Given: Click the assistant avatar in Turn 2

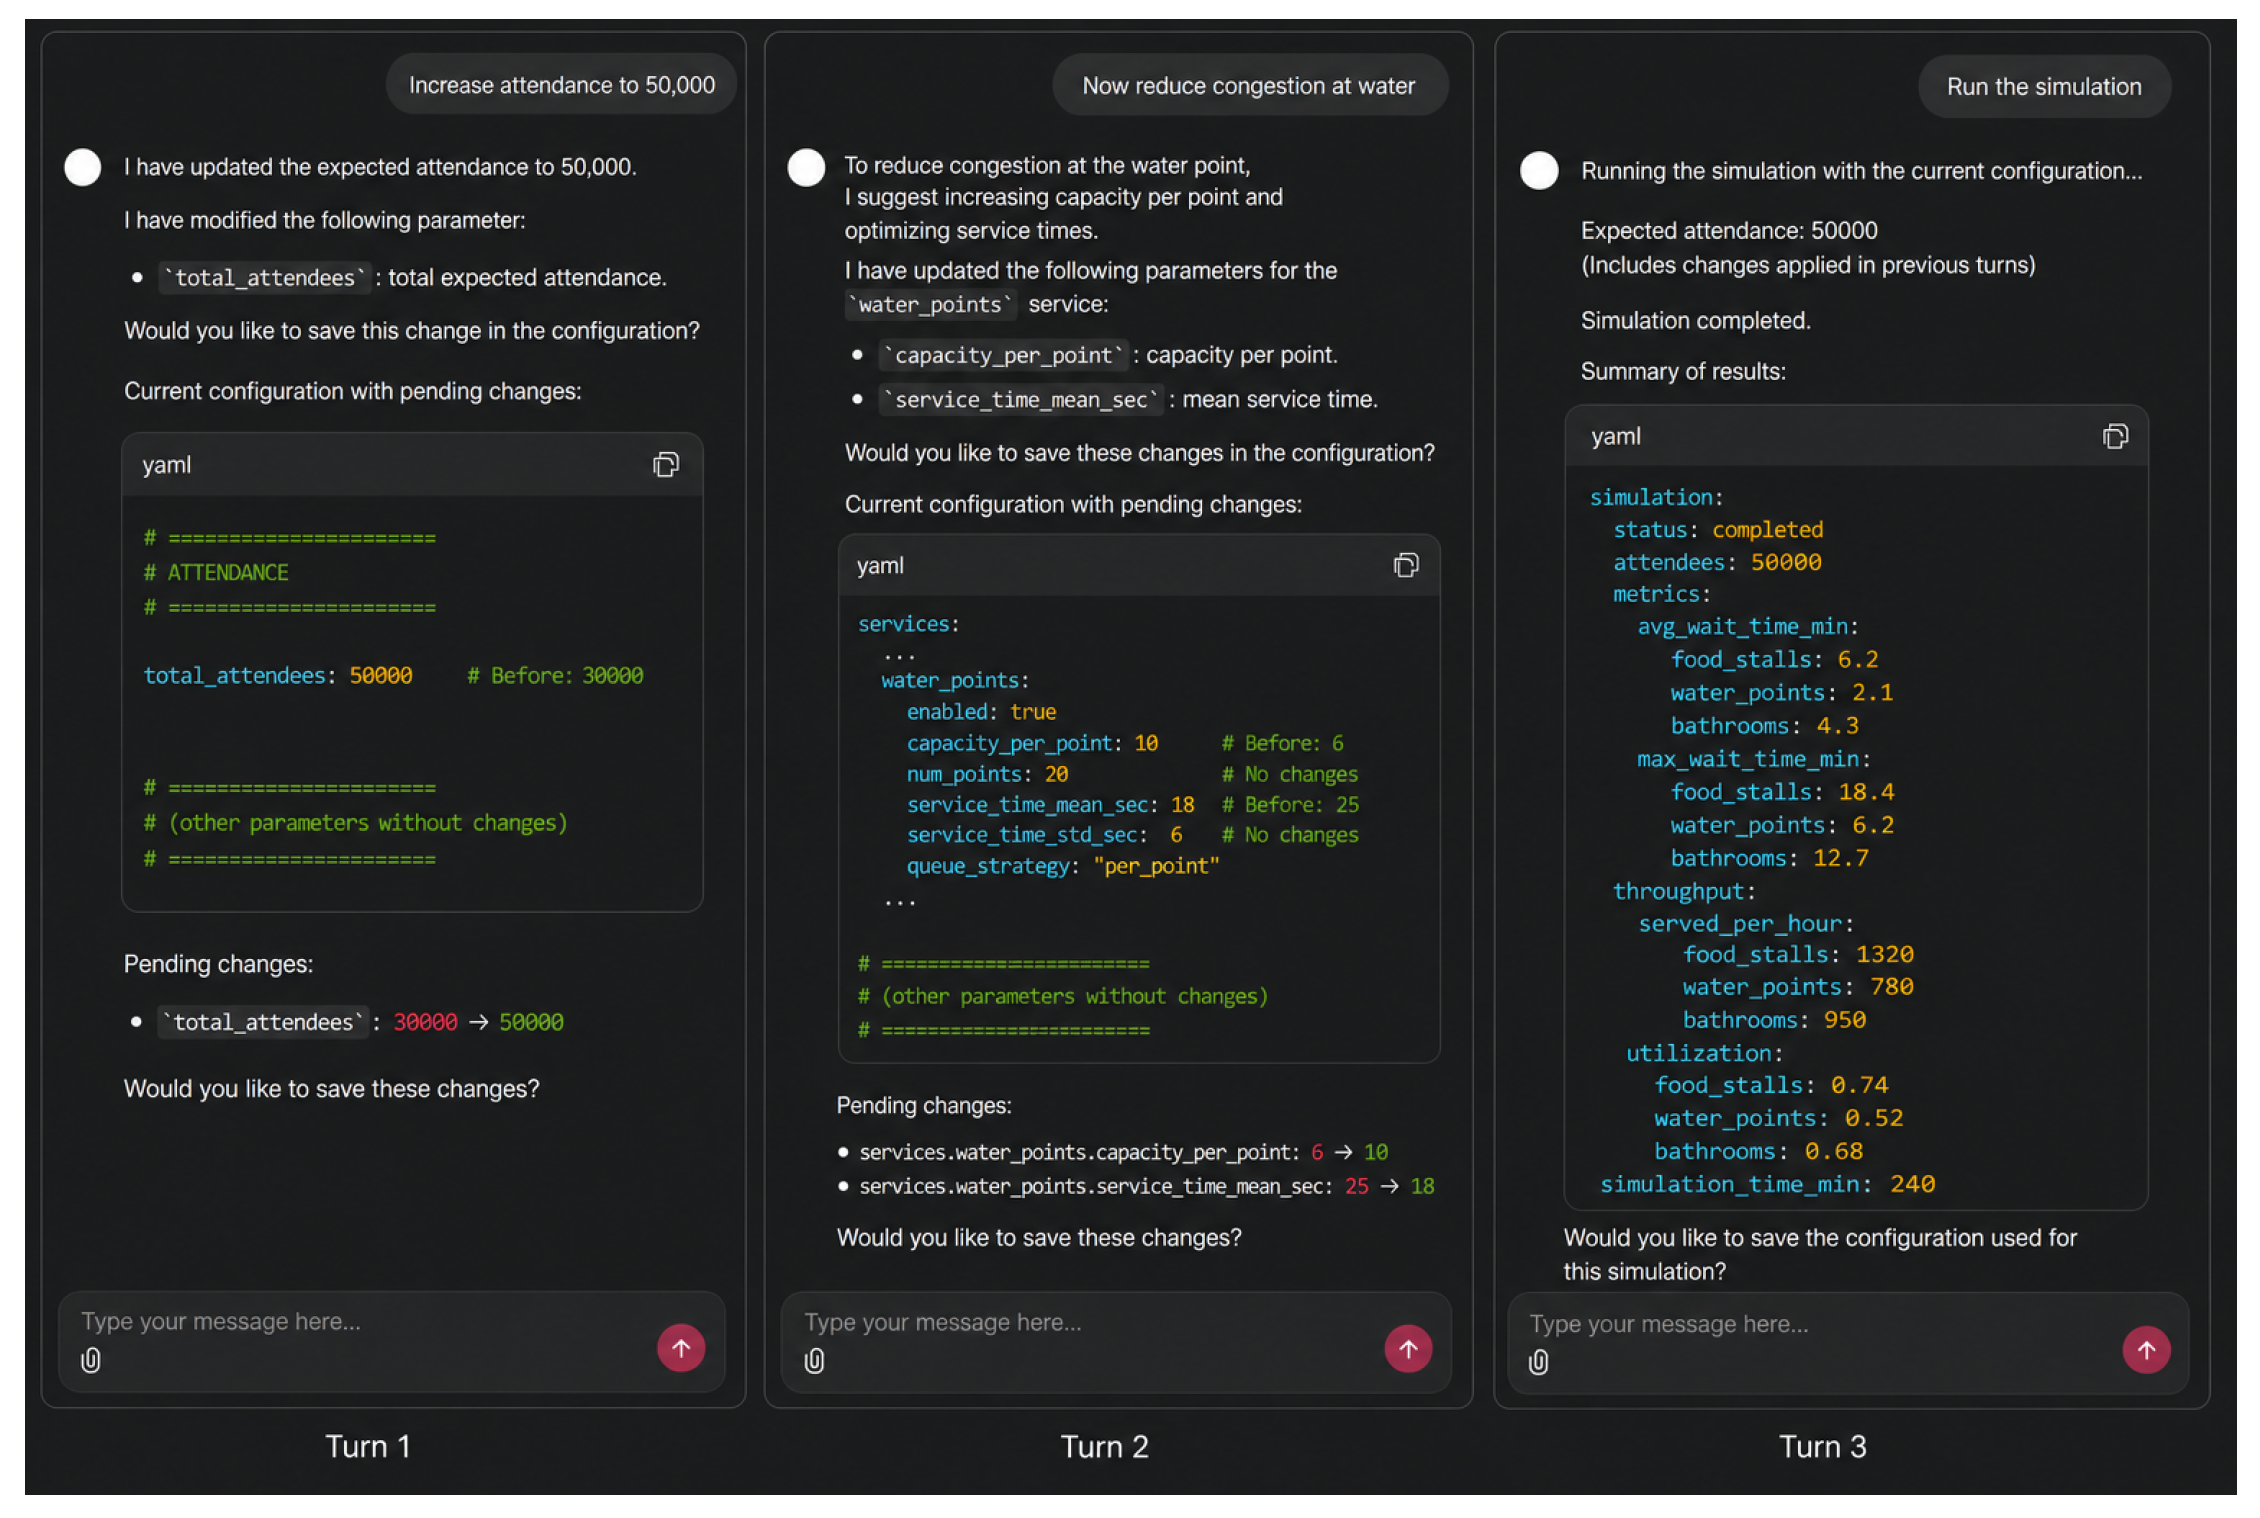Looking at the screenshot, I should (x=806, y=167).
